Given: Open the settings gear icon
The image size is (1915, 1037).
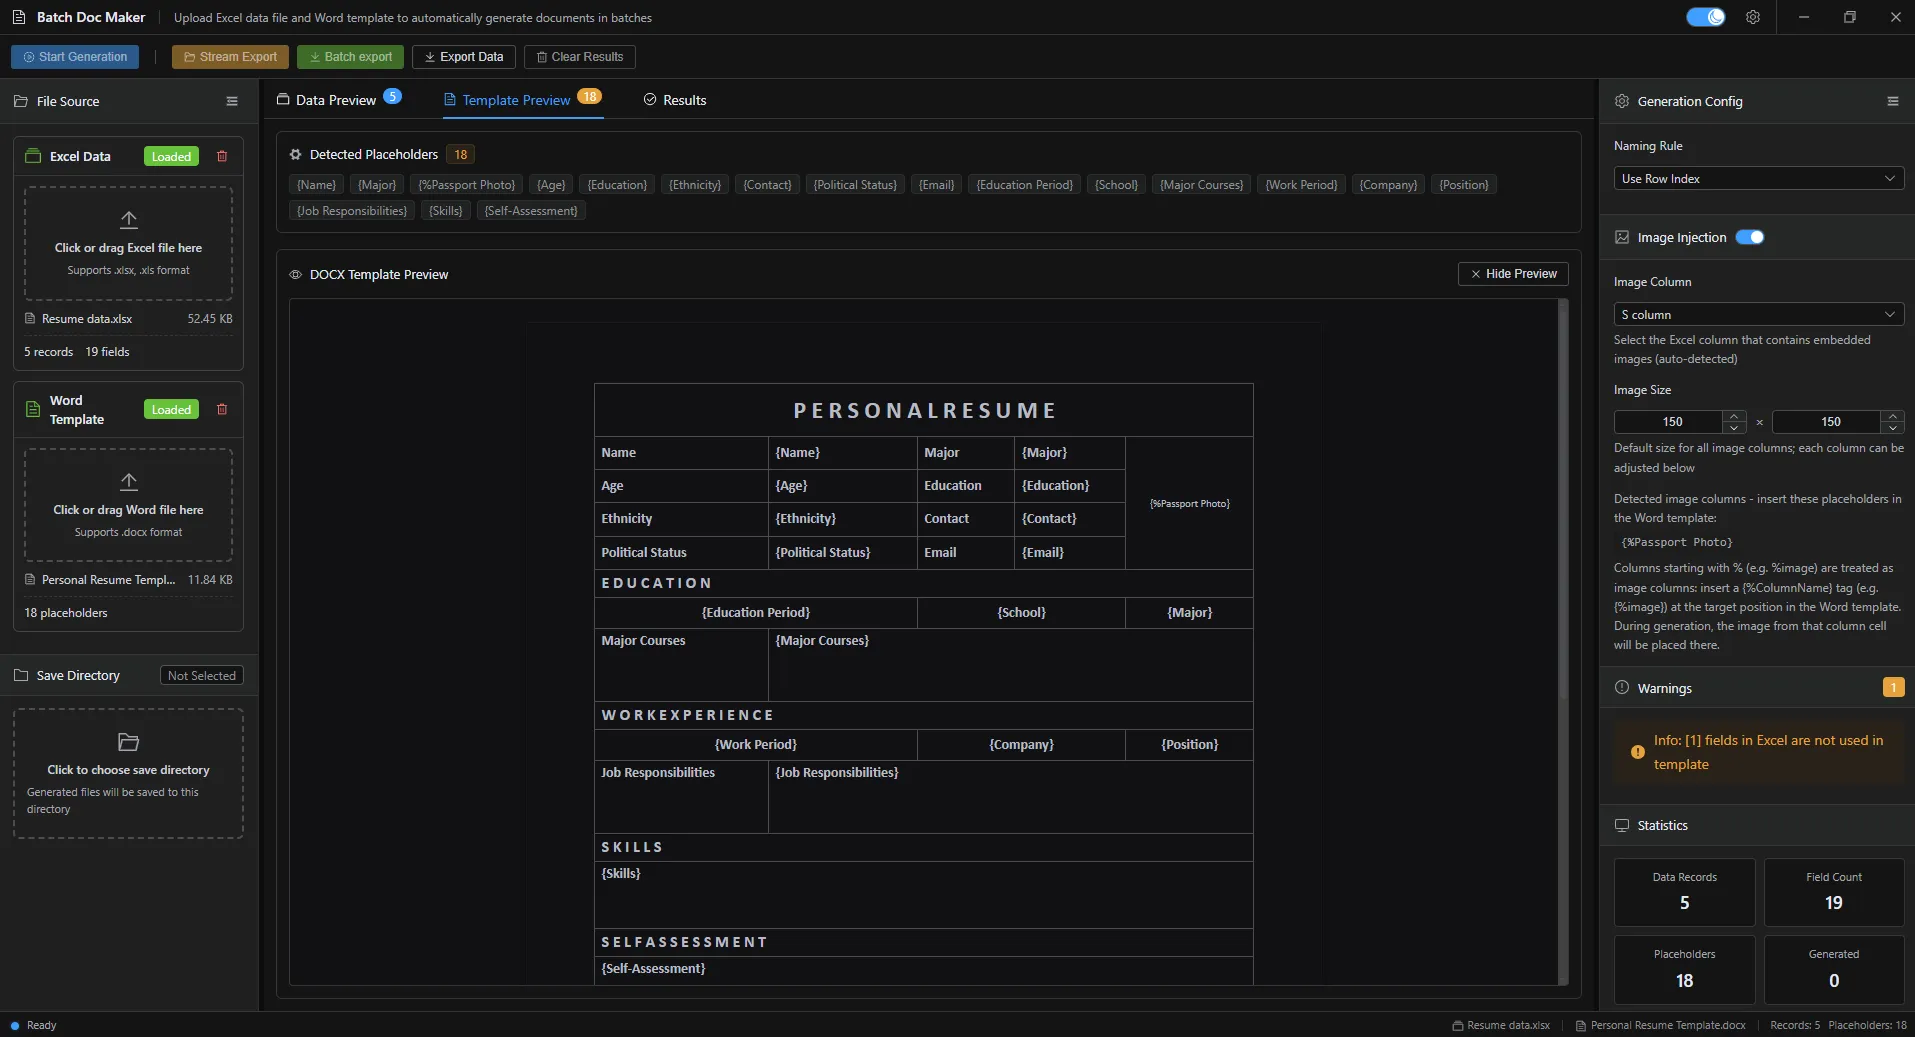Looking at the screenshot, I should pyautogui.click(x=1753, y=17).
